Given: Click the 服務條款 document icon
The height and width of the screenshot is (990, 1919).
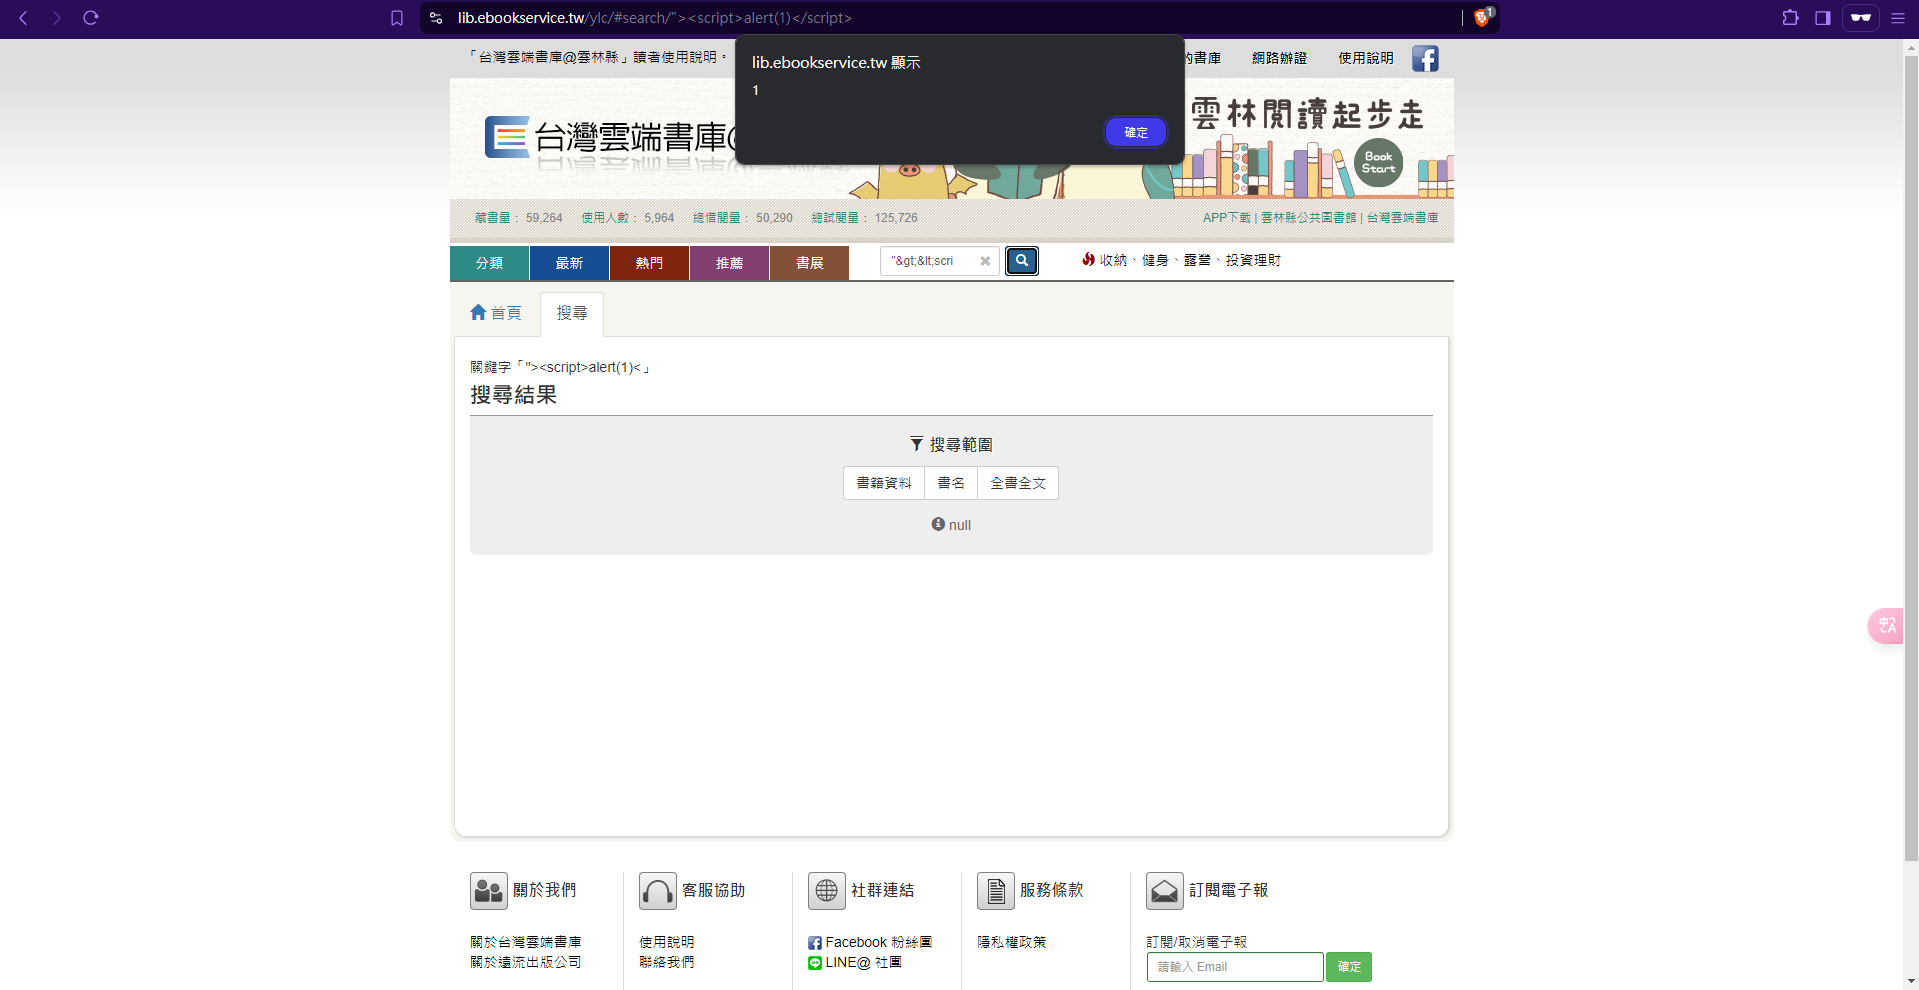Looking at the screenshot, I should [996, 890].
